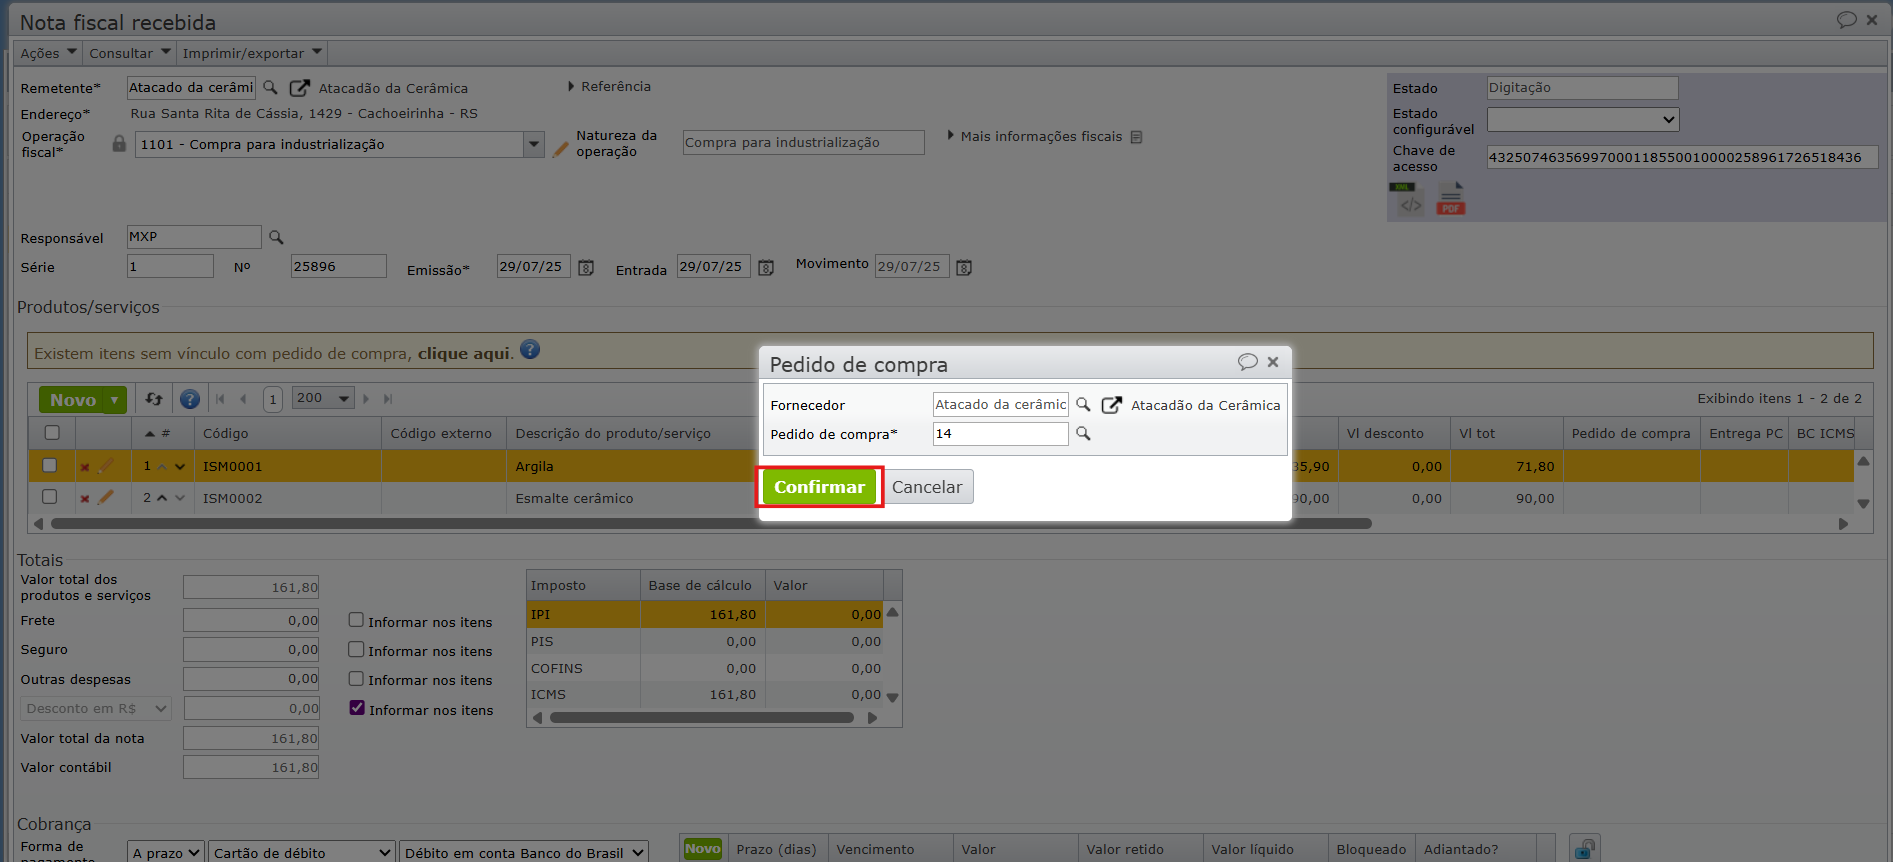The image size is (1893, 862).
Task: Click the products grid horizontal scrollbar
Action: [x=711, y=523]
